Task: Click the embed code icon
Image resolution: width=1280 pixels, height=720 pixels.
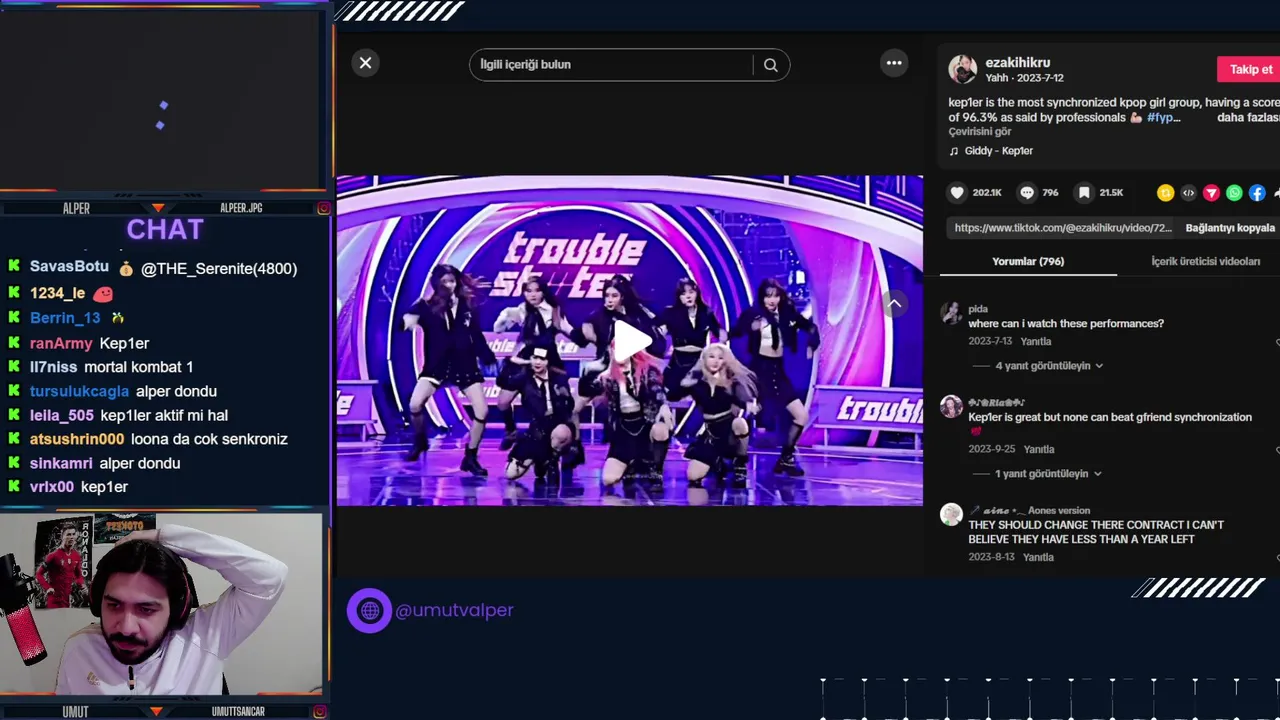Action: [x=1188, y=193]
